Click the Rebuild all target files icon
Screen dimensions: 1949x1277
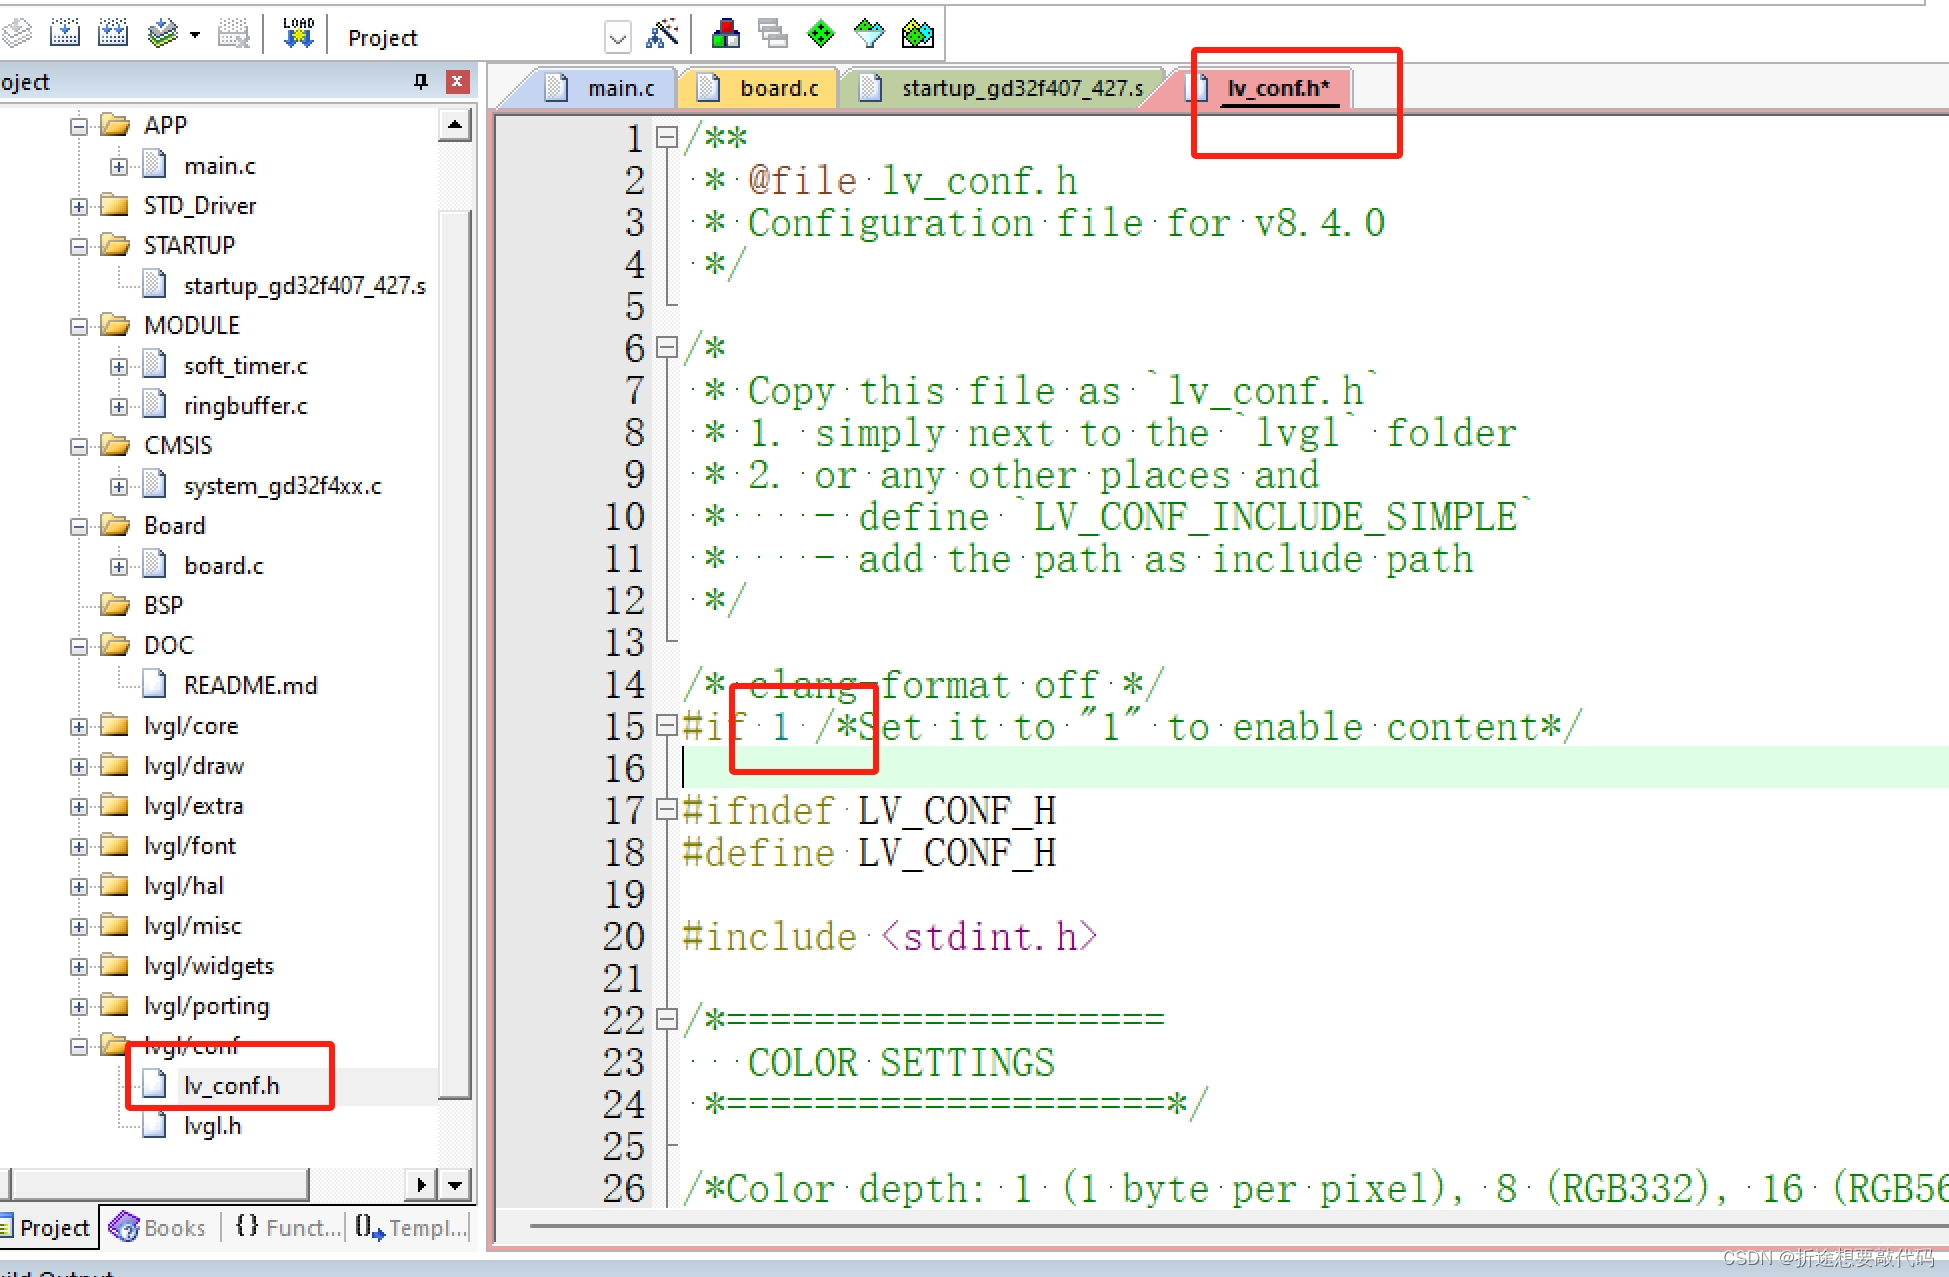pos(113,34)
